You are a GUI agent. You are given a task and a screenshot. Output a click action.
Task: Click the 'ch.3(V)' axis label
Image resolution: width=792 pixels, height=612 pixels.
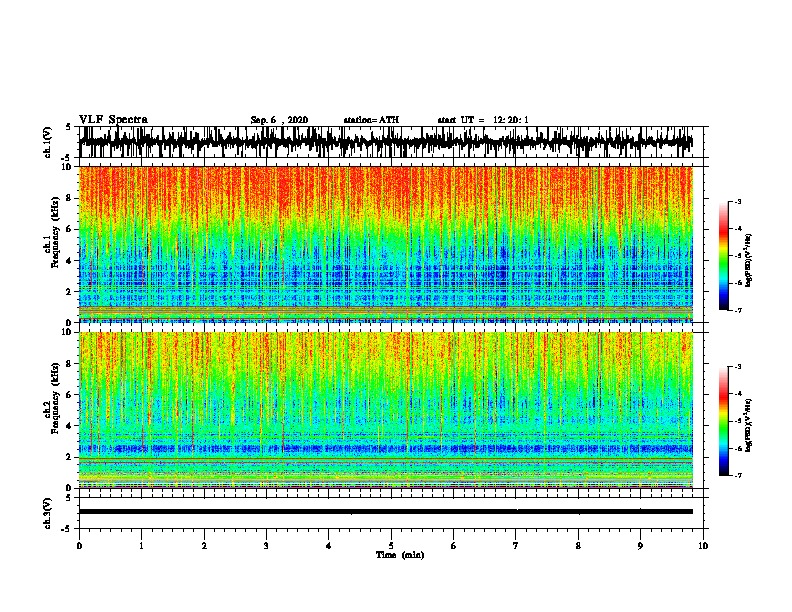coord(47,513)
